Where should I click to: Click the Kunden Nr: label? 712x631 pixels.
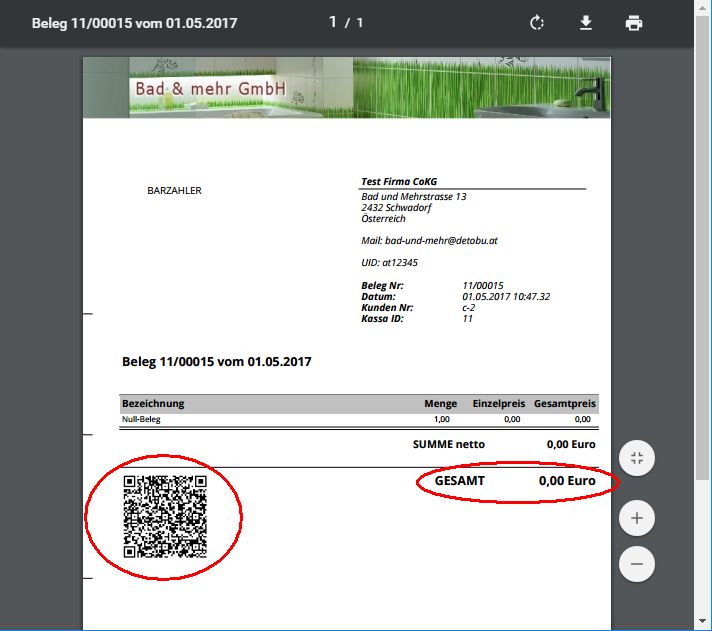387,307
